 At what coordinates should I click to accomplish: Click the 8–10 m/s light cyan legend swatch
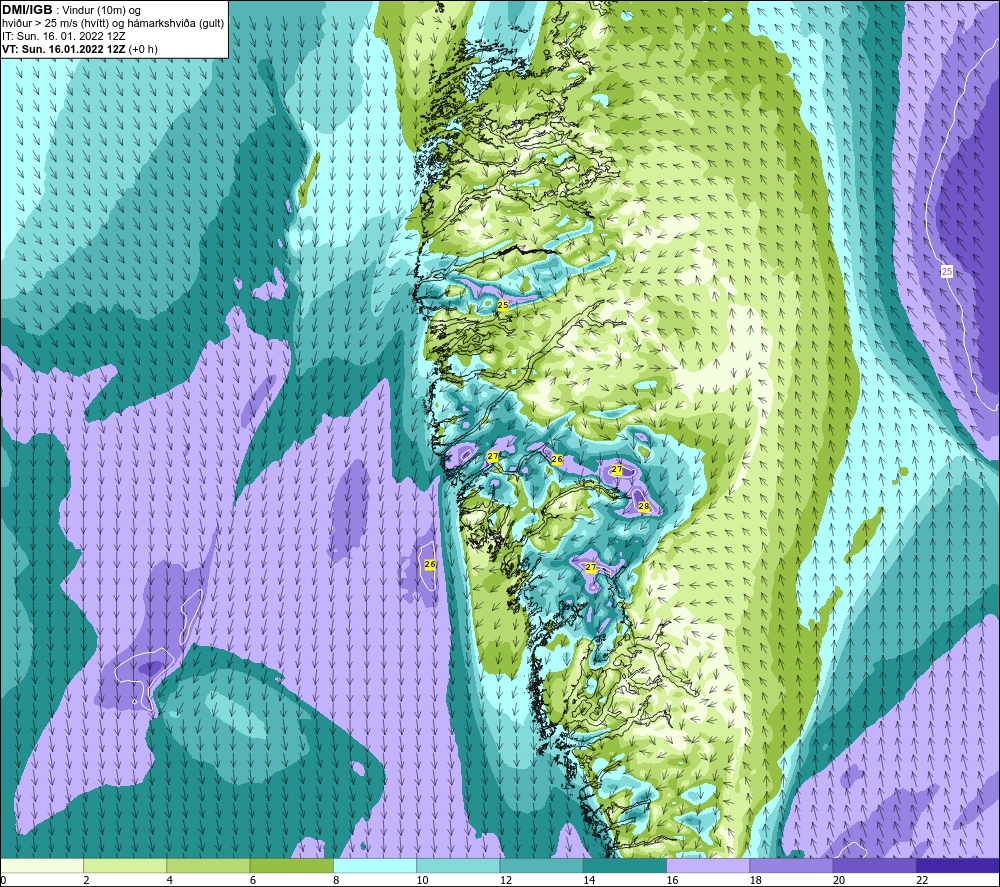[375, 865]
